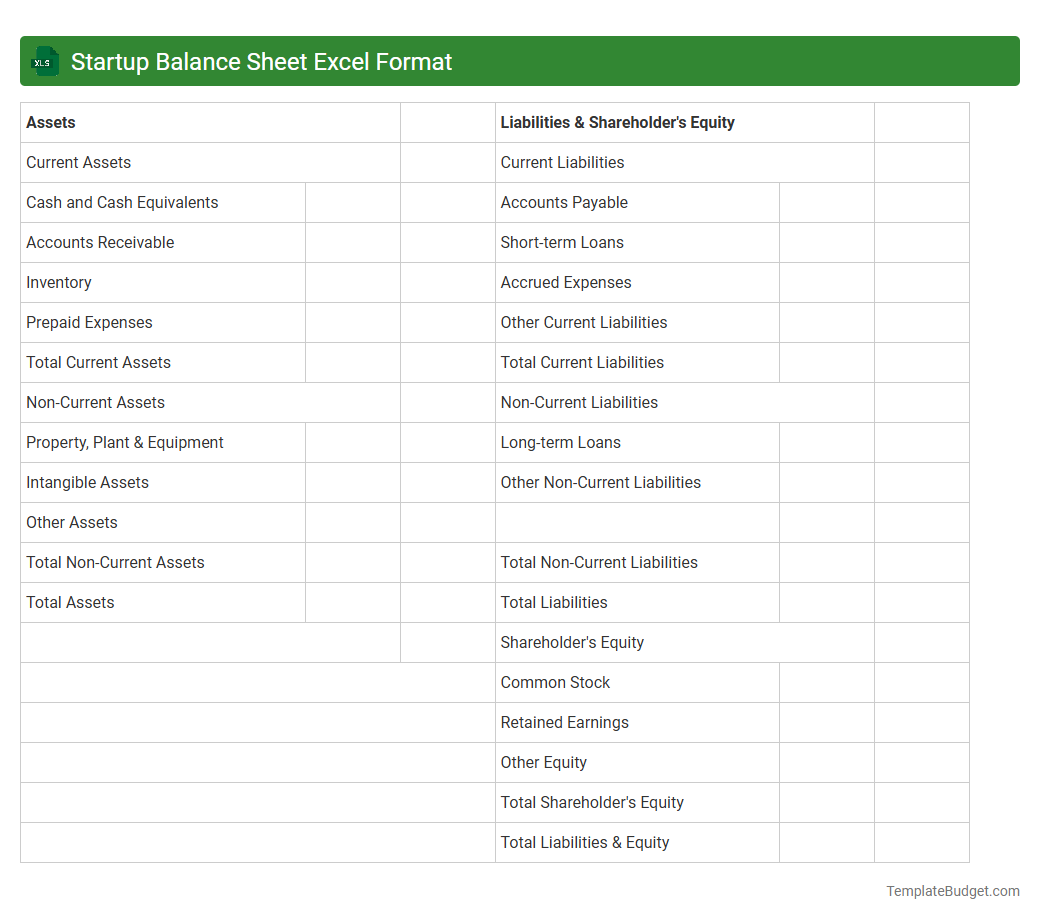Click the 'Common Stock' cell
This screenshot has height=920, width=1040.
point(555,682)
